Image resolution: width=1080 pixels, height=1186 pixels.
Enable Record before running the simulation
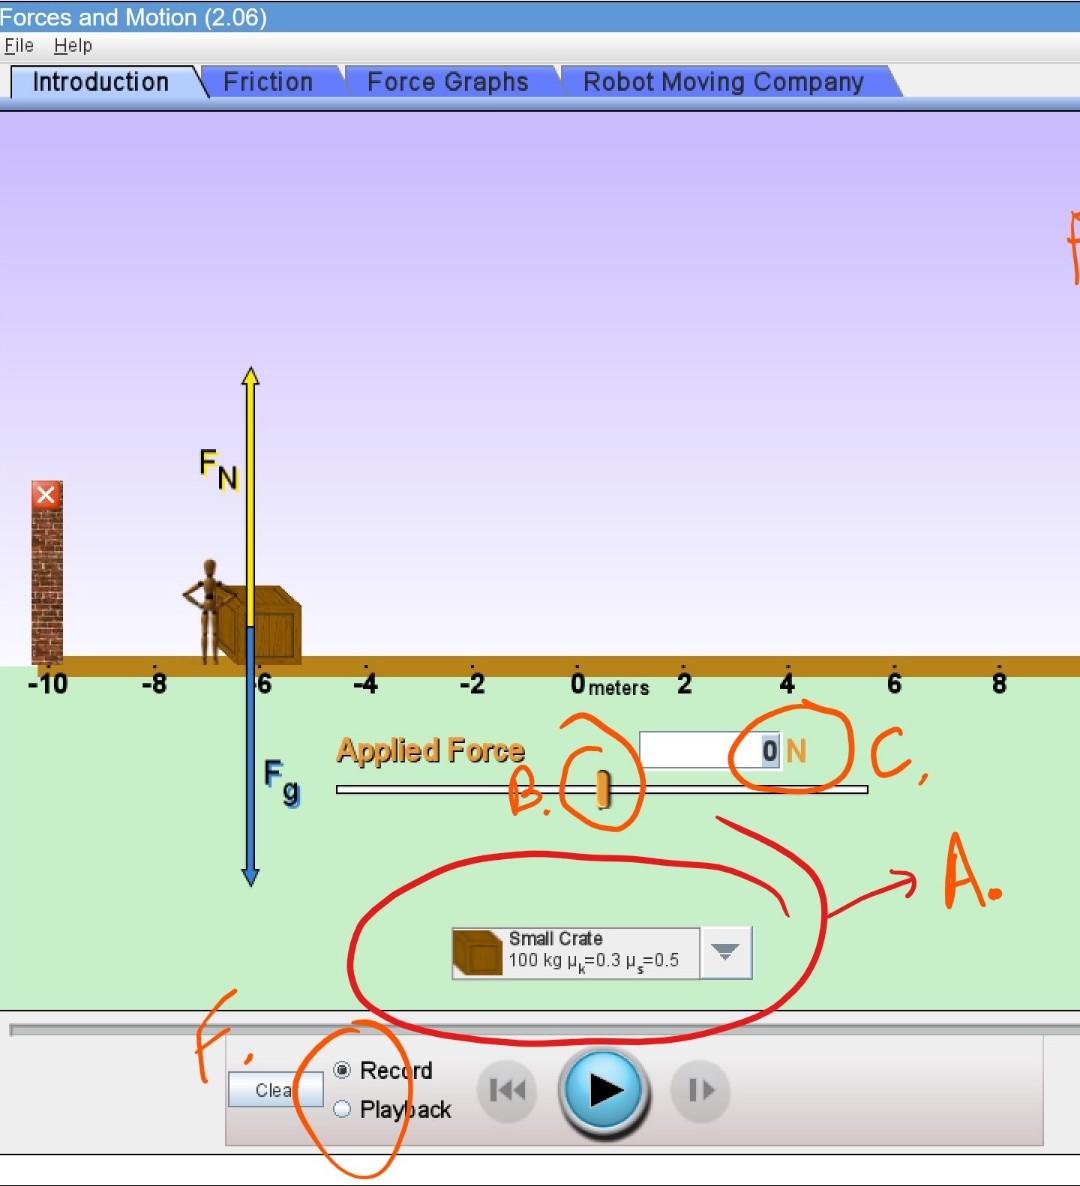342,1070
